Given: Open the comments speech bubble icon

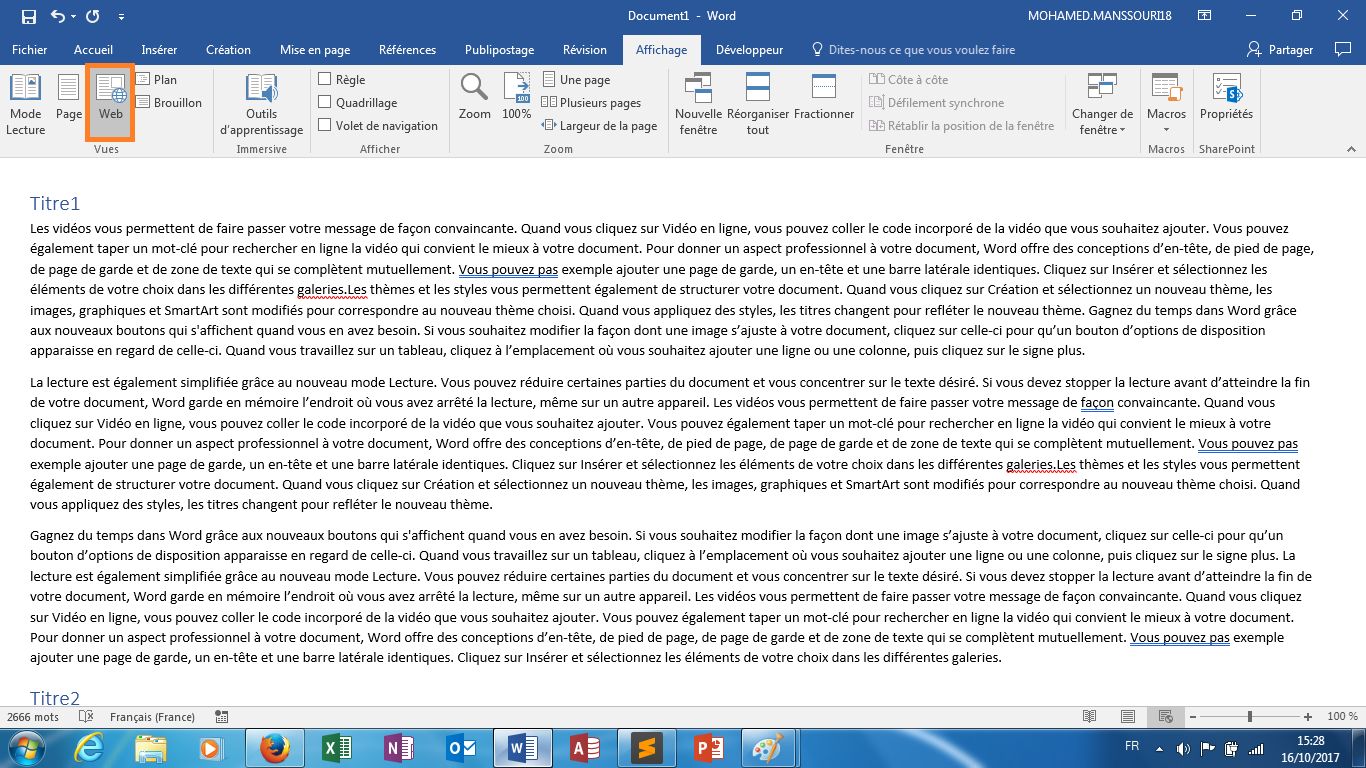Looking at the screenshot, I should [1343, 50].
